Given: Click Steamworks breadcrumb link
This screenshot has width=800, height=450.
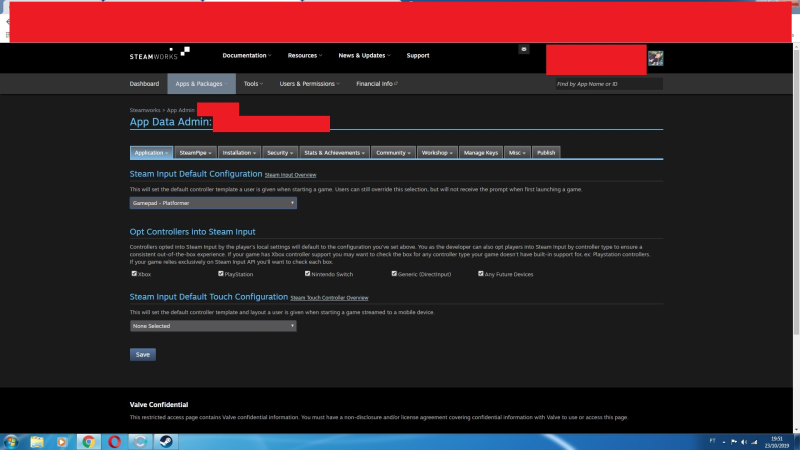Looking at the screenshot, I should tap(145, 110).
